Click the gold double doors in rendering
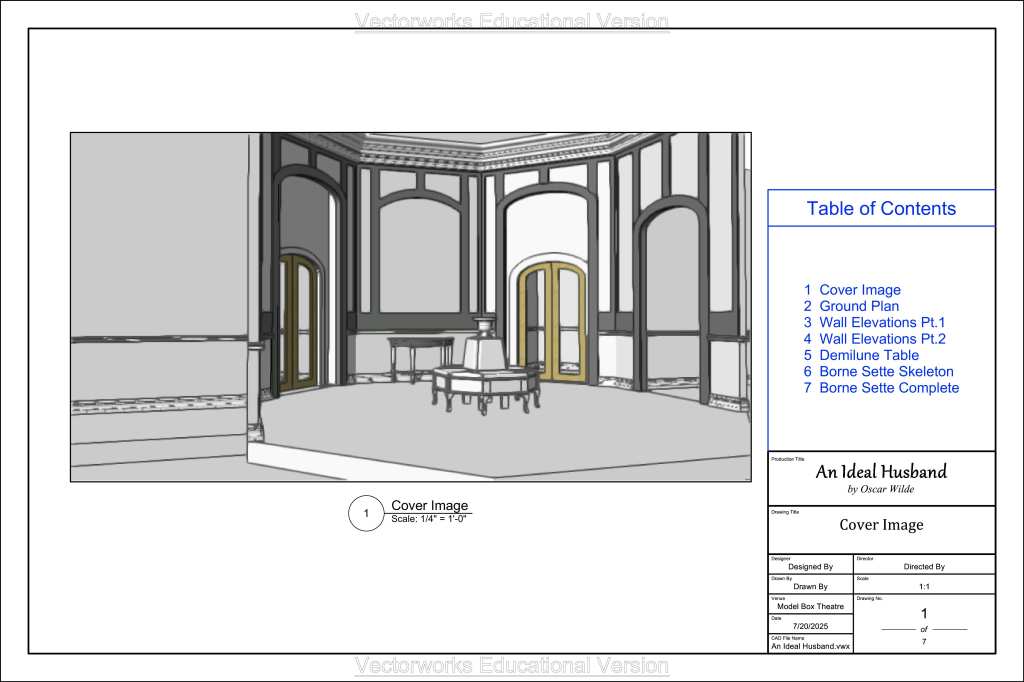This screenshot has height=682, width=1024. click(552, 323)
